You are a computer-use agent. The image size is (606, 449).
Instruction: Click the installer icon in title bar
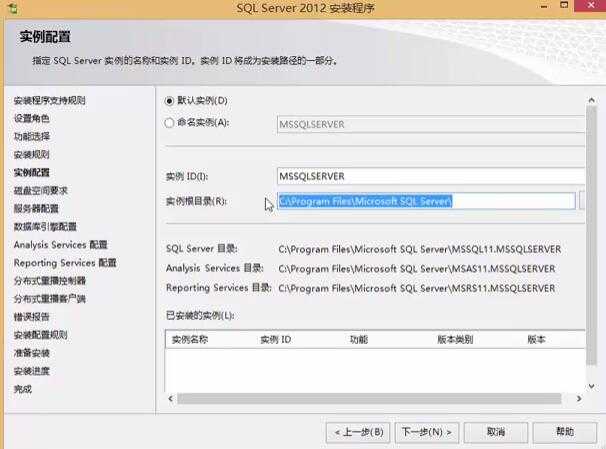coord(13,8)
